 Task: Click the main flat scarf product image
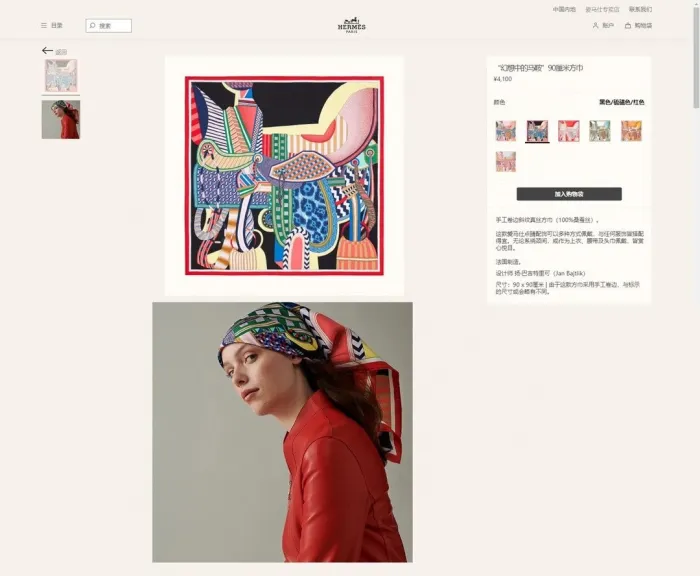284,175
